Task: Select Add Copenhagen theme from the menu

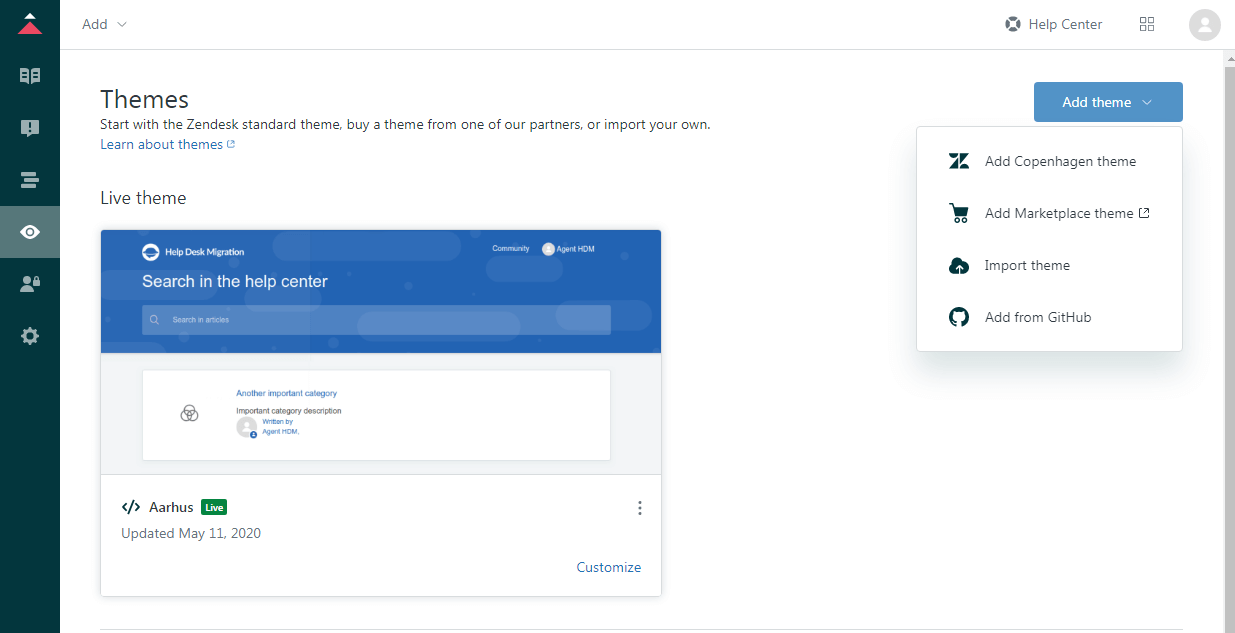Action: click(1060, 160)
